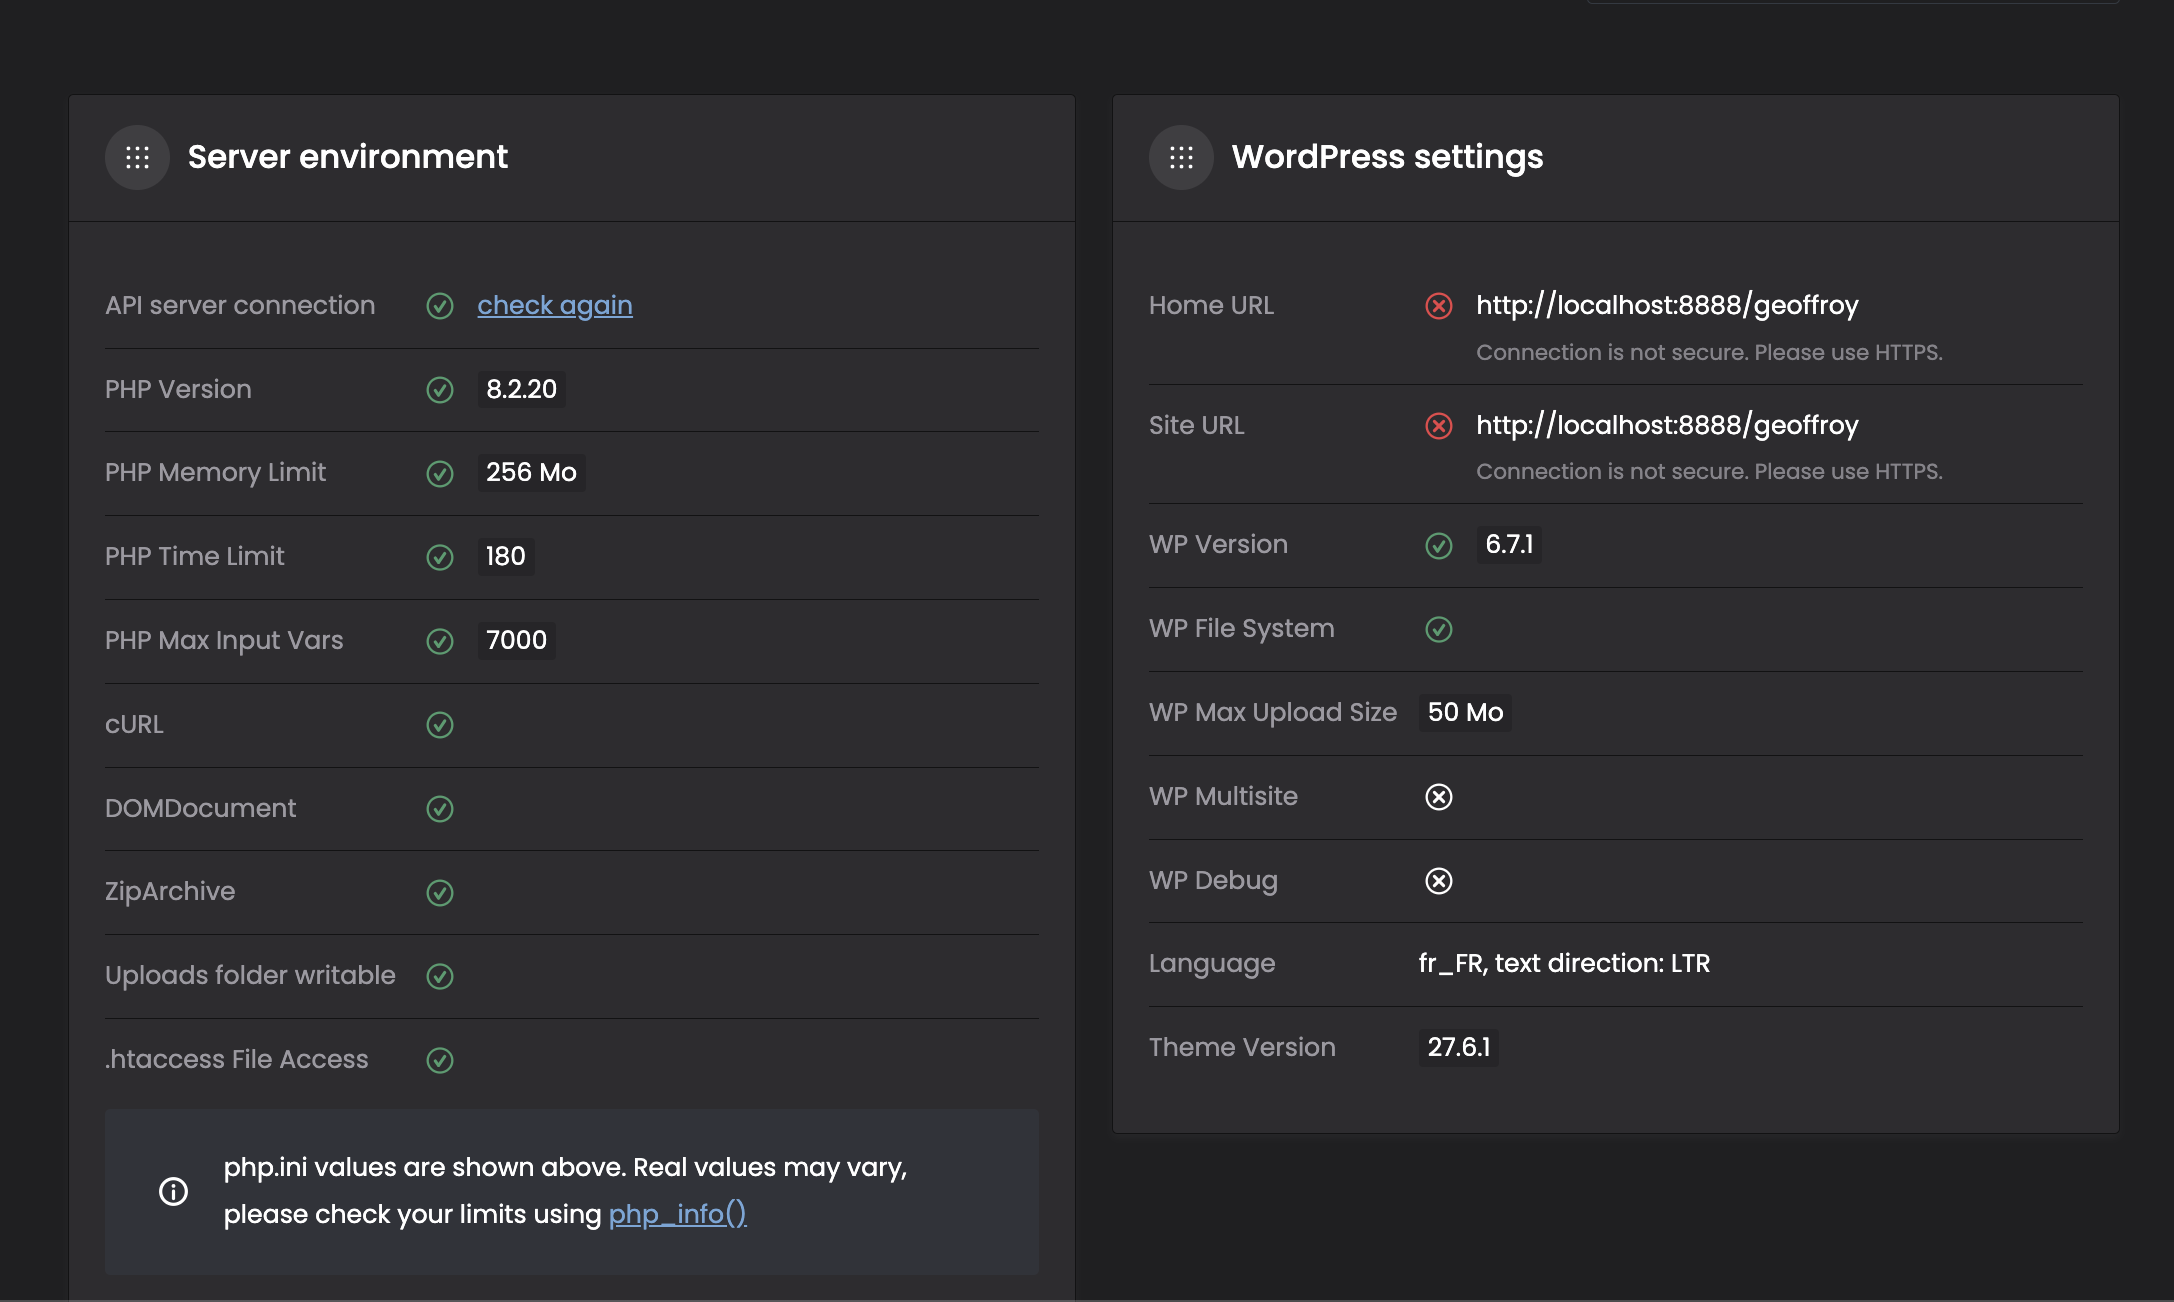Click the PHP Max Input Vars check icon
The width and height of the screenshot is (2174, 1302).
tap(440, 641)
